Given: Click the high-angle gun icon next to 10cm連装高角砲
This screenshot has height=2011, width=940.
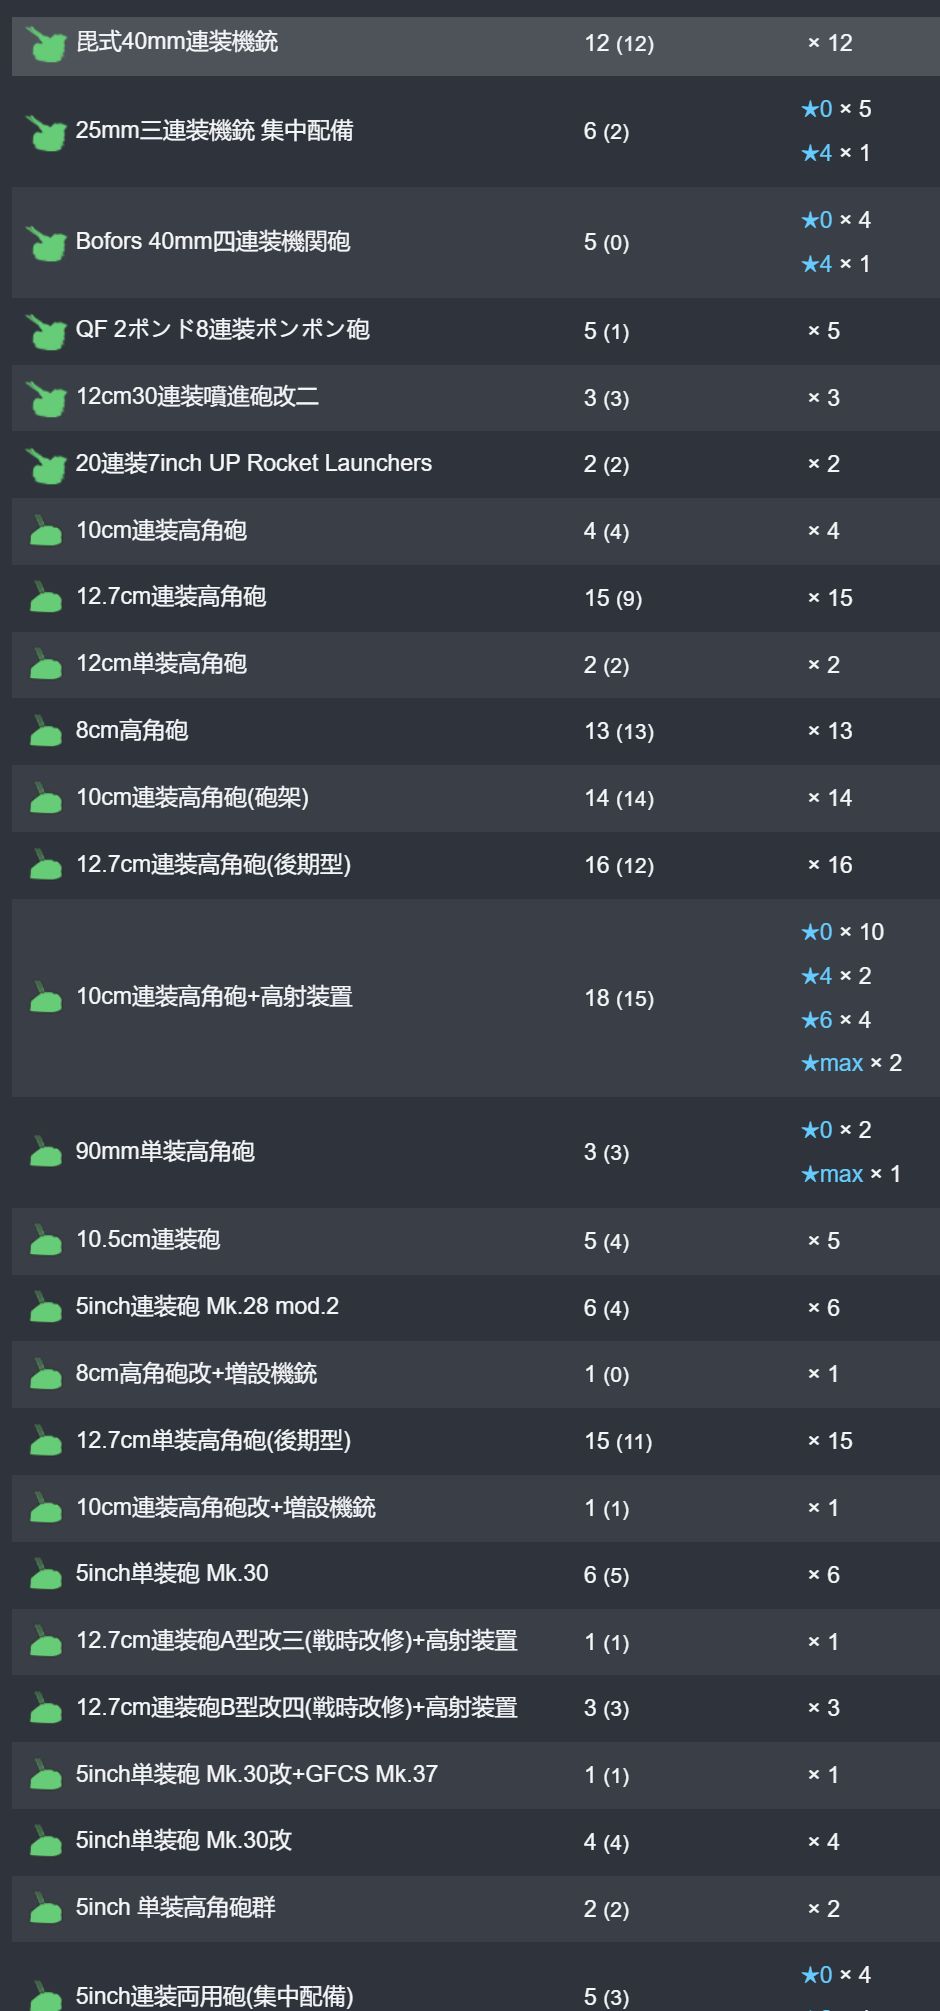Looking at the screenshot, I should (x=45, y=531).
